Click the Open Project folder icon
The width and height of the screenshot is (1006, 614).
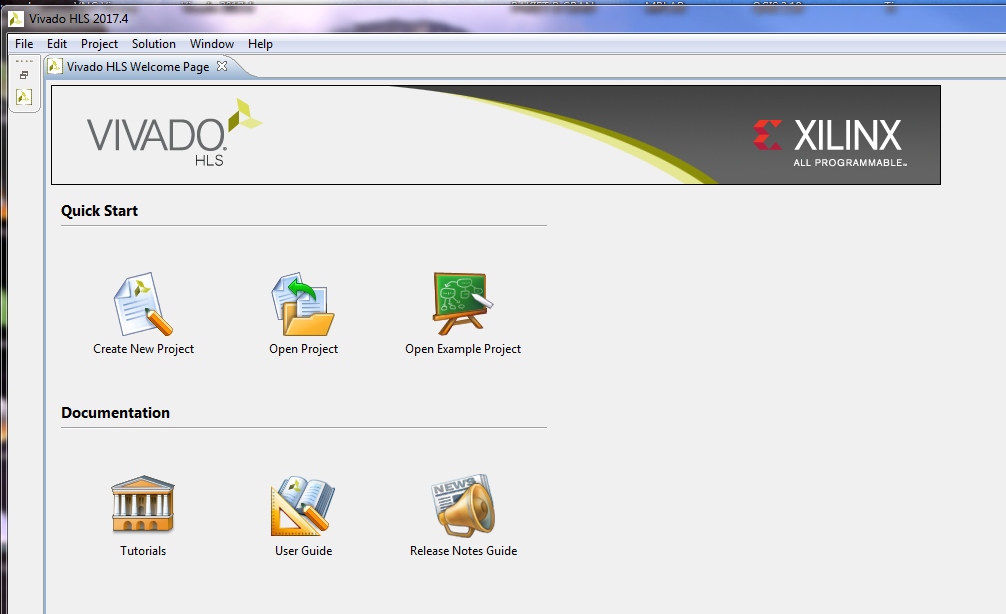[x=303, y=304]
